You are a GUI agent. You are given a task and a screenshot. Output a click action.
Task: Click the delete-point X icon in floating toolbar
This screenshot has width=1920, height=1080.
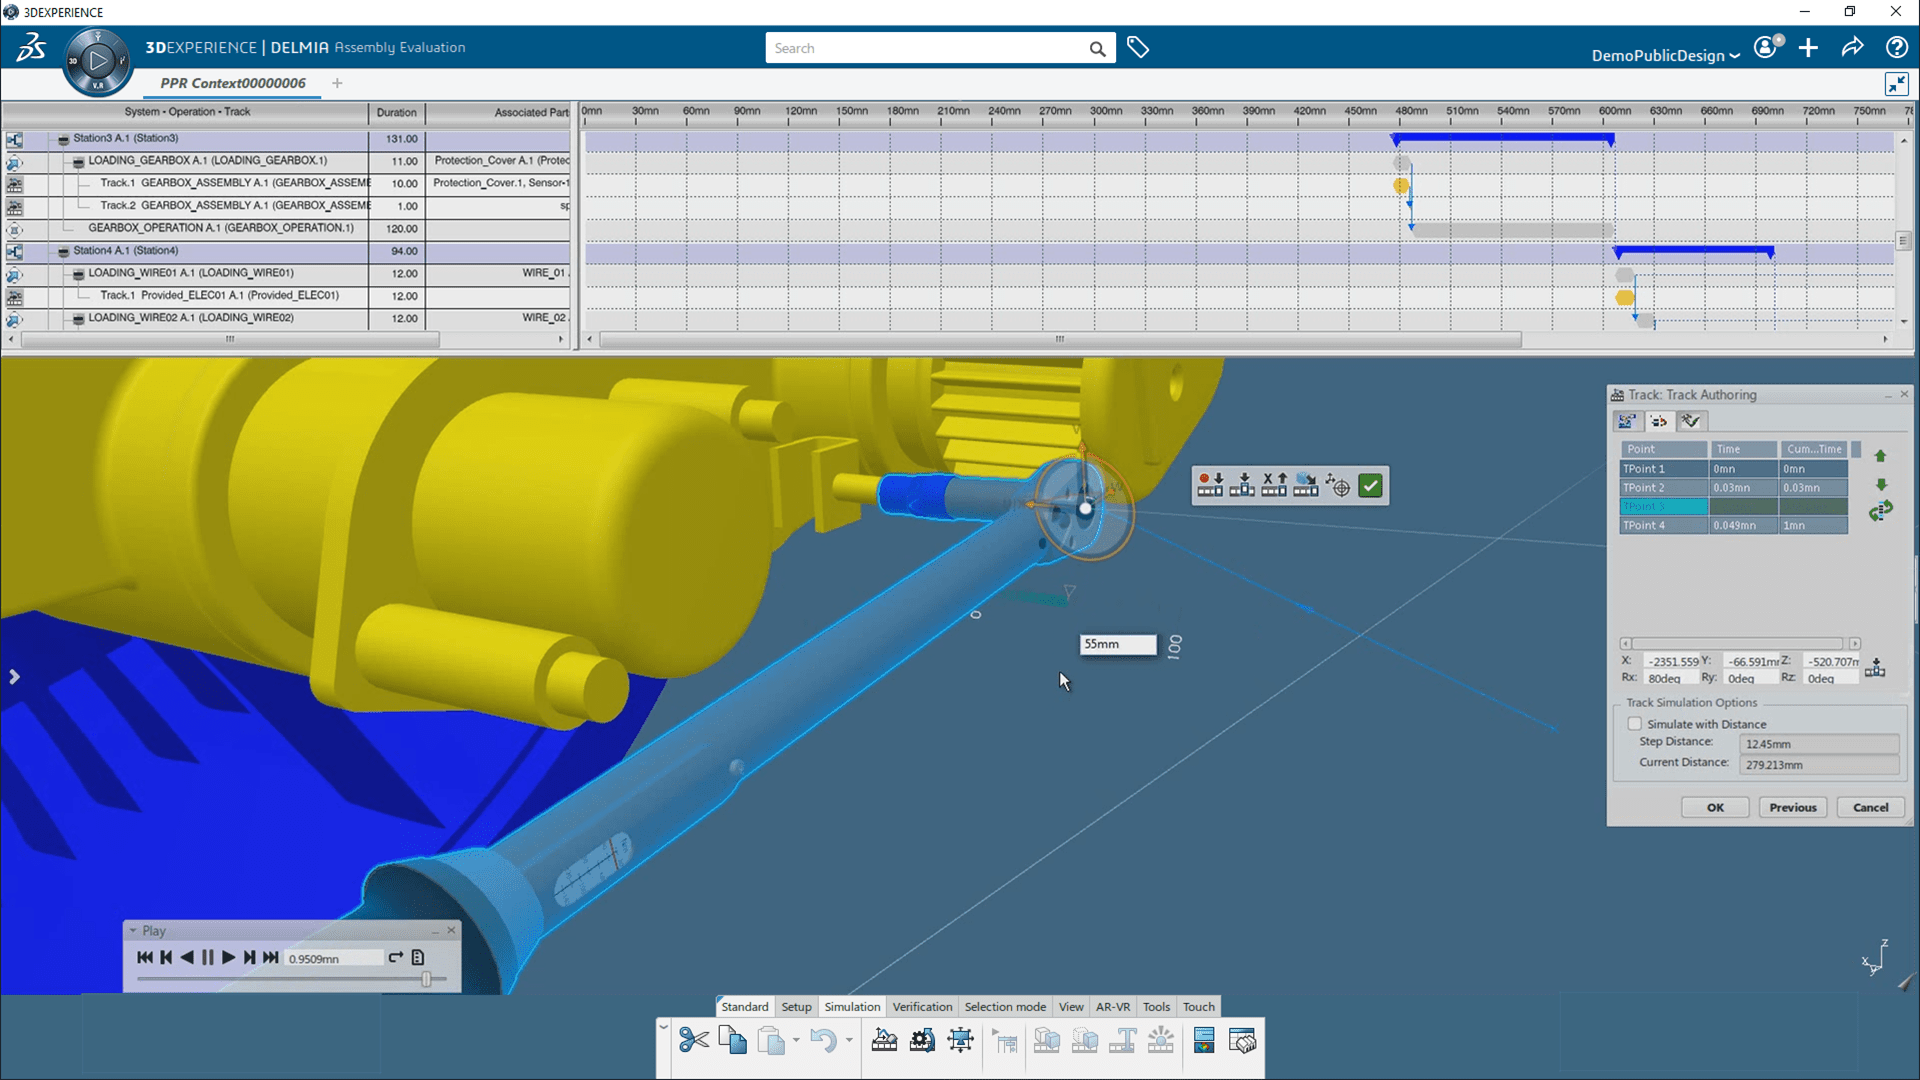1274,486
